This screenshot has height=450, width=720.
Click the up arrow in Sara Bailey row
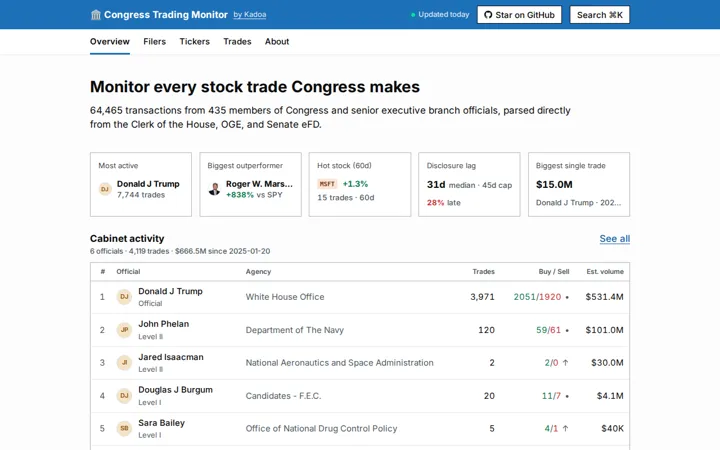click(x=566, y=428)
